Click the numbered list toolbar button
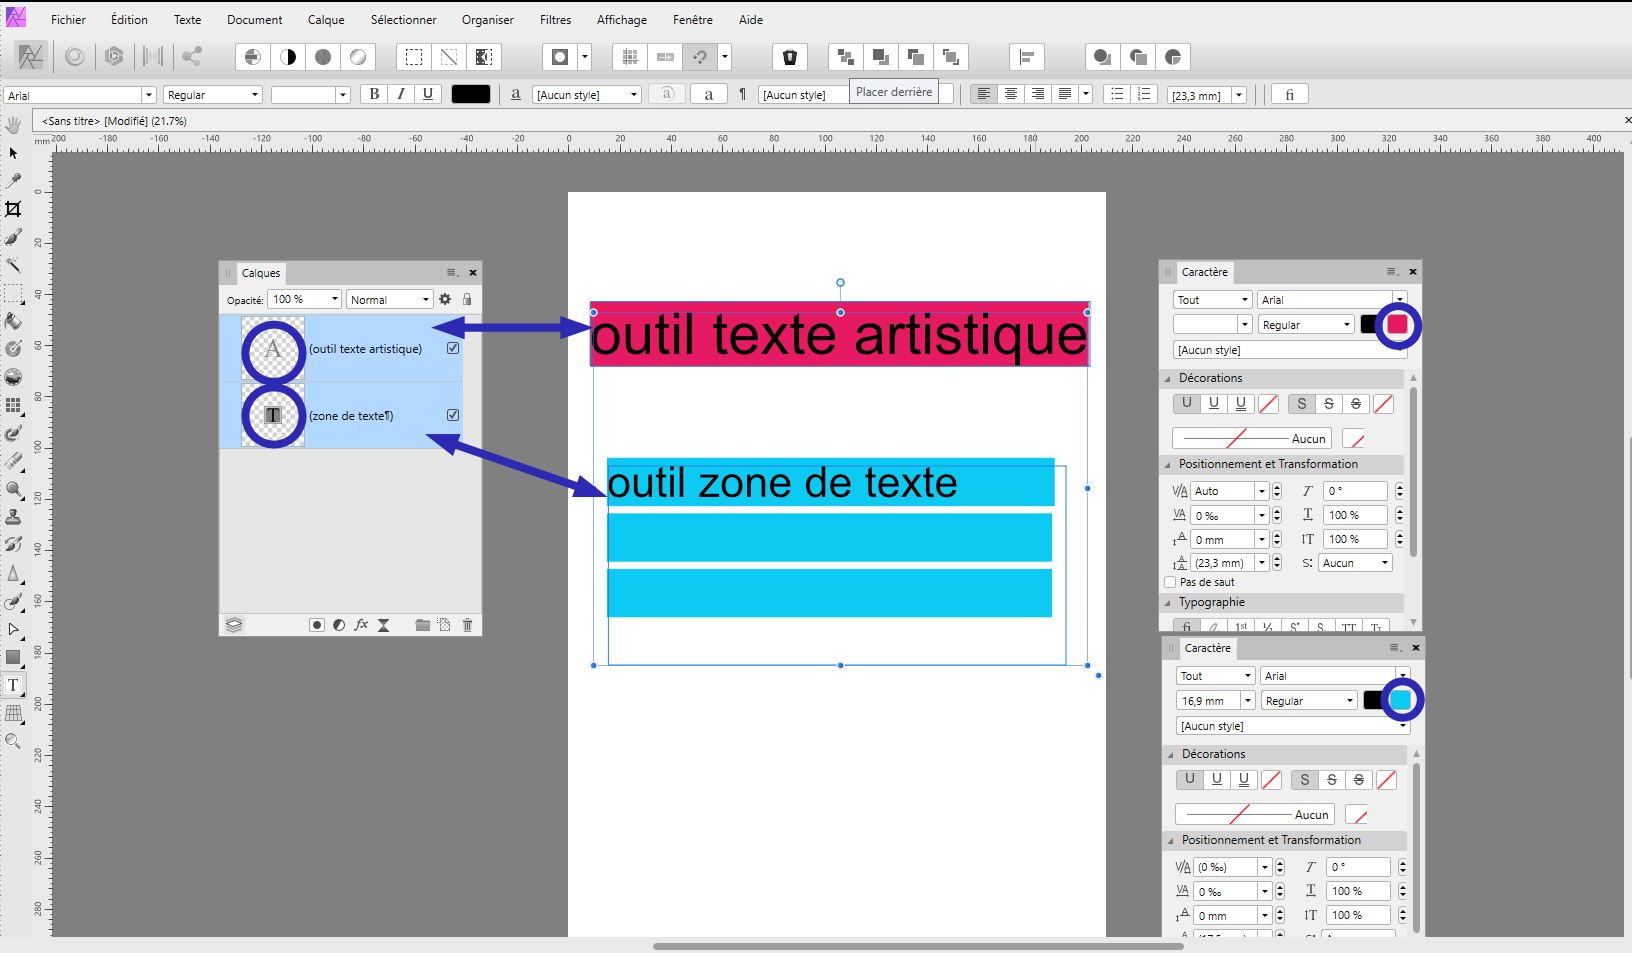The width and height of the screenshot is (1632, 953). point(1144,94)
